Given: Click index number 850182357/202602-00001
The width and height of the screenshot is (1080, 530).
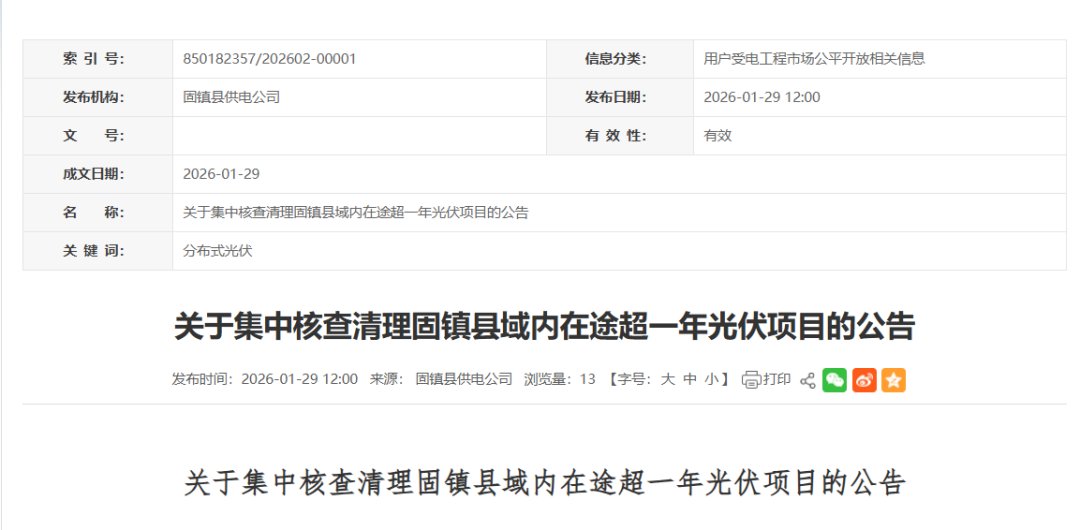Looking at the screenshot, I should pyautogui.click(x=269, y=59).
